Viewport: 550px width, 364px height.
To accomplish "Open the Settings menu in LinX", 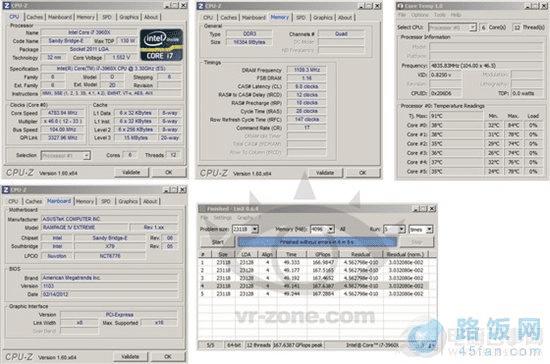I will [x=222, y=218].
